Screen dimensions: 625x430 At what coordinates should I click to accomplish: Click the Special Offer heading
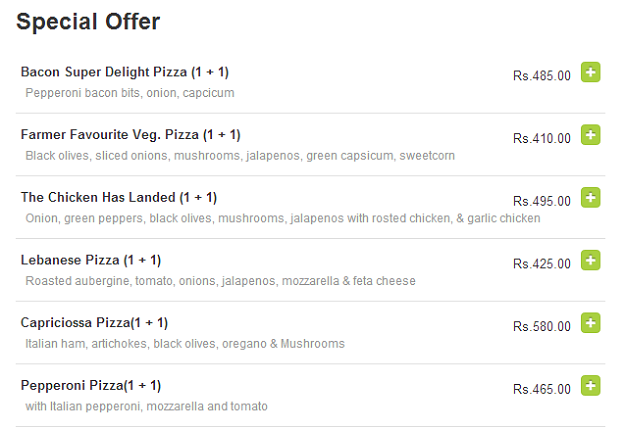pos(88,22)
